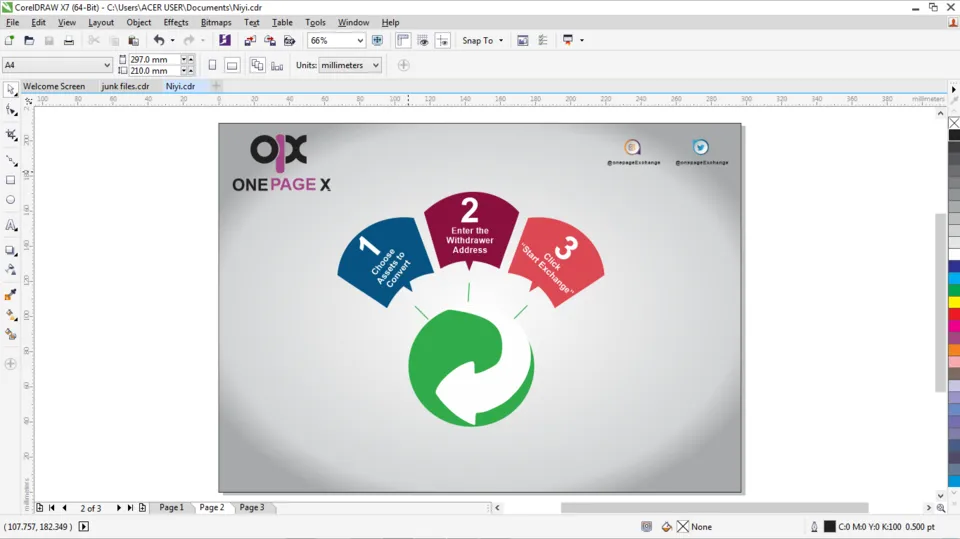Click the Open file icon

pos(29,40)
